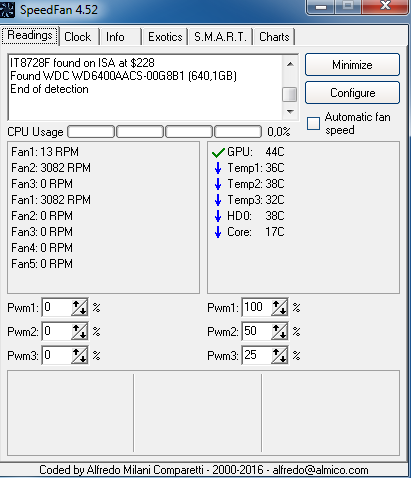
Task: Click the log scrollbar down arrow
Action: coord(290,111)
